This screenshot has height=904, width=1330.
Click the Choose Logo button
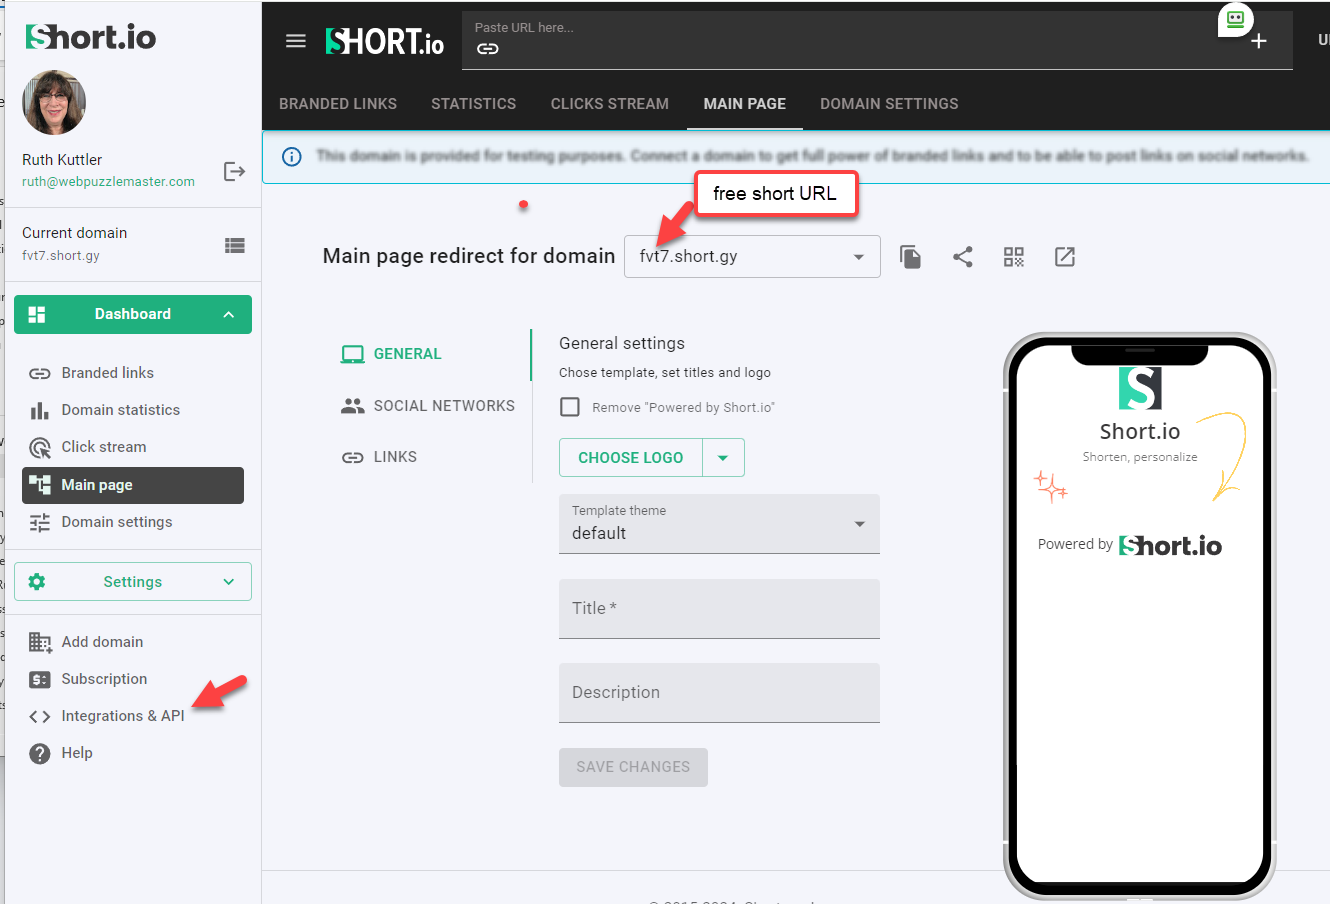click(631, 458)
